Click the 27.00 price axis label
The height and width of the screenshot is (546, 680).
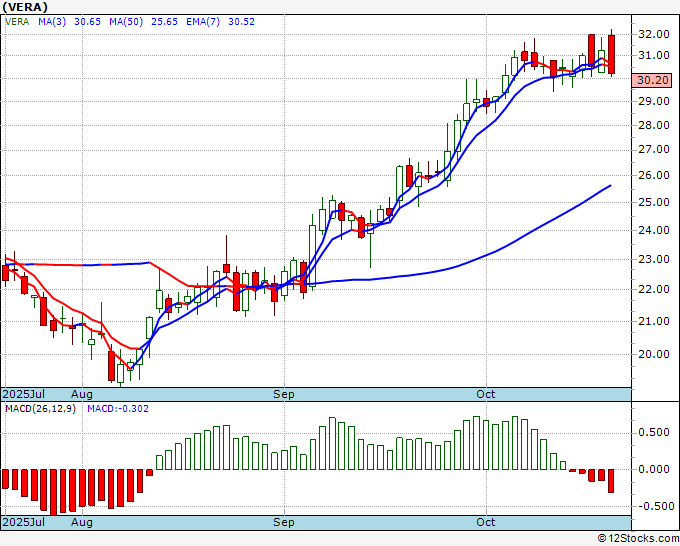coord(654,150)
